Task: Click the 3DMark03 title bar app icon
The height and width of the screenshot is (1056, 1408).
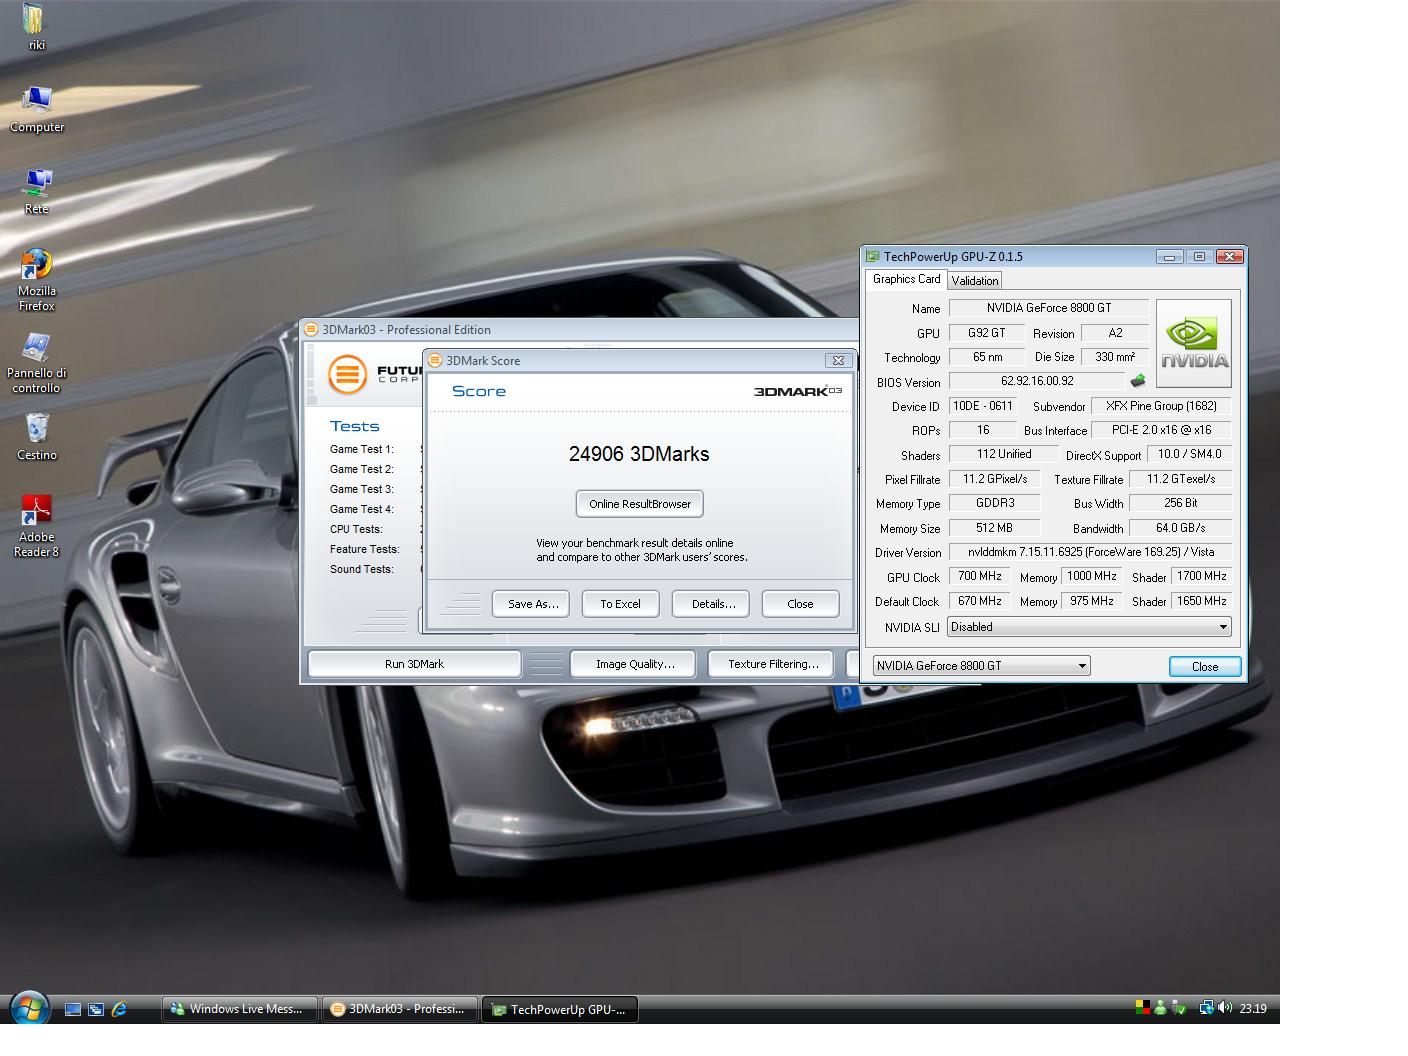Action: (311, 330)
